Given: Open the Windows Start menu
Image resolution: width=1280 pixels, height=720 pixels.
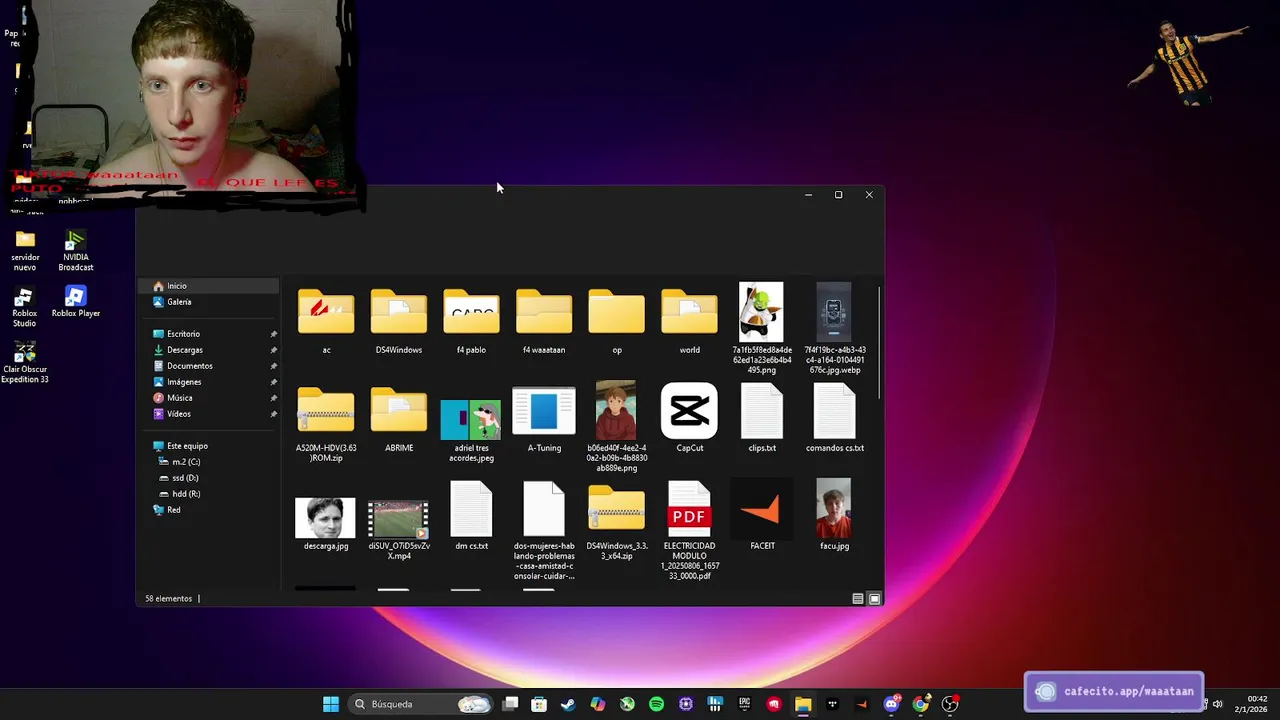Looking at the screenshot, I should pos(331,704).
